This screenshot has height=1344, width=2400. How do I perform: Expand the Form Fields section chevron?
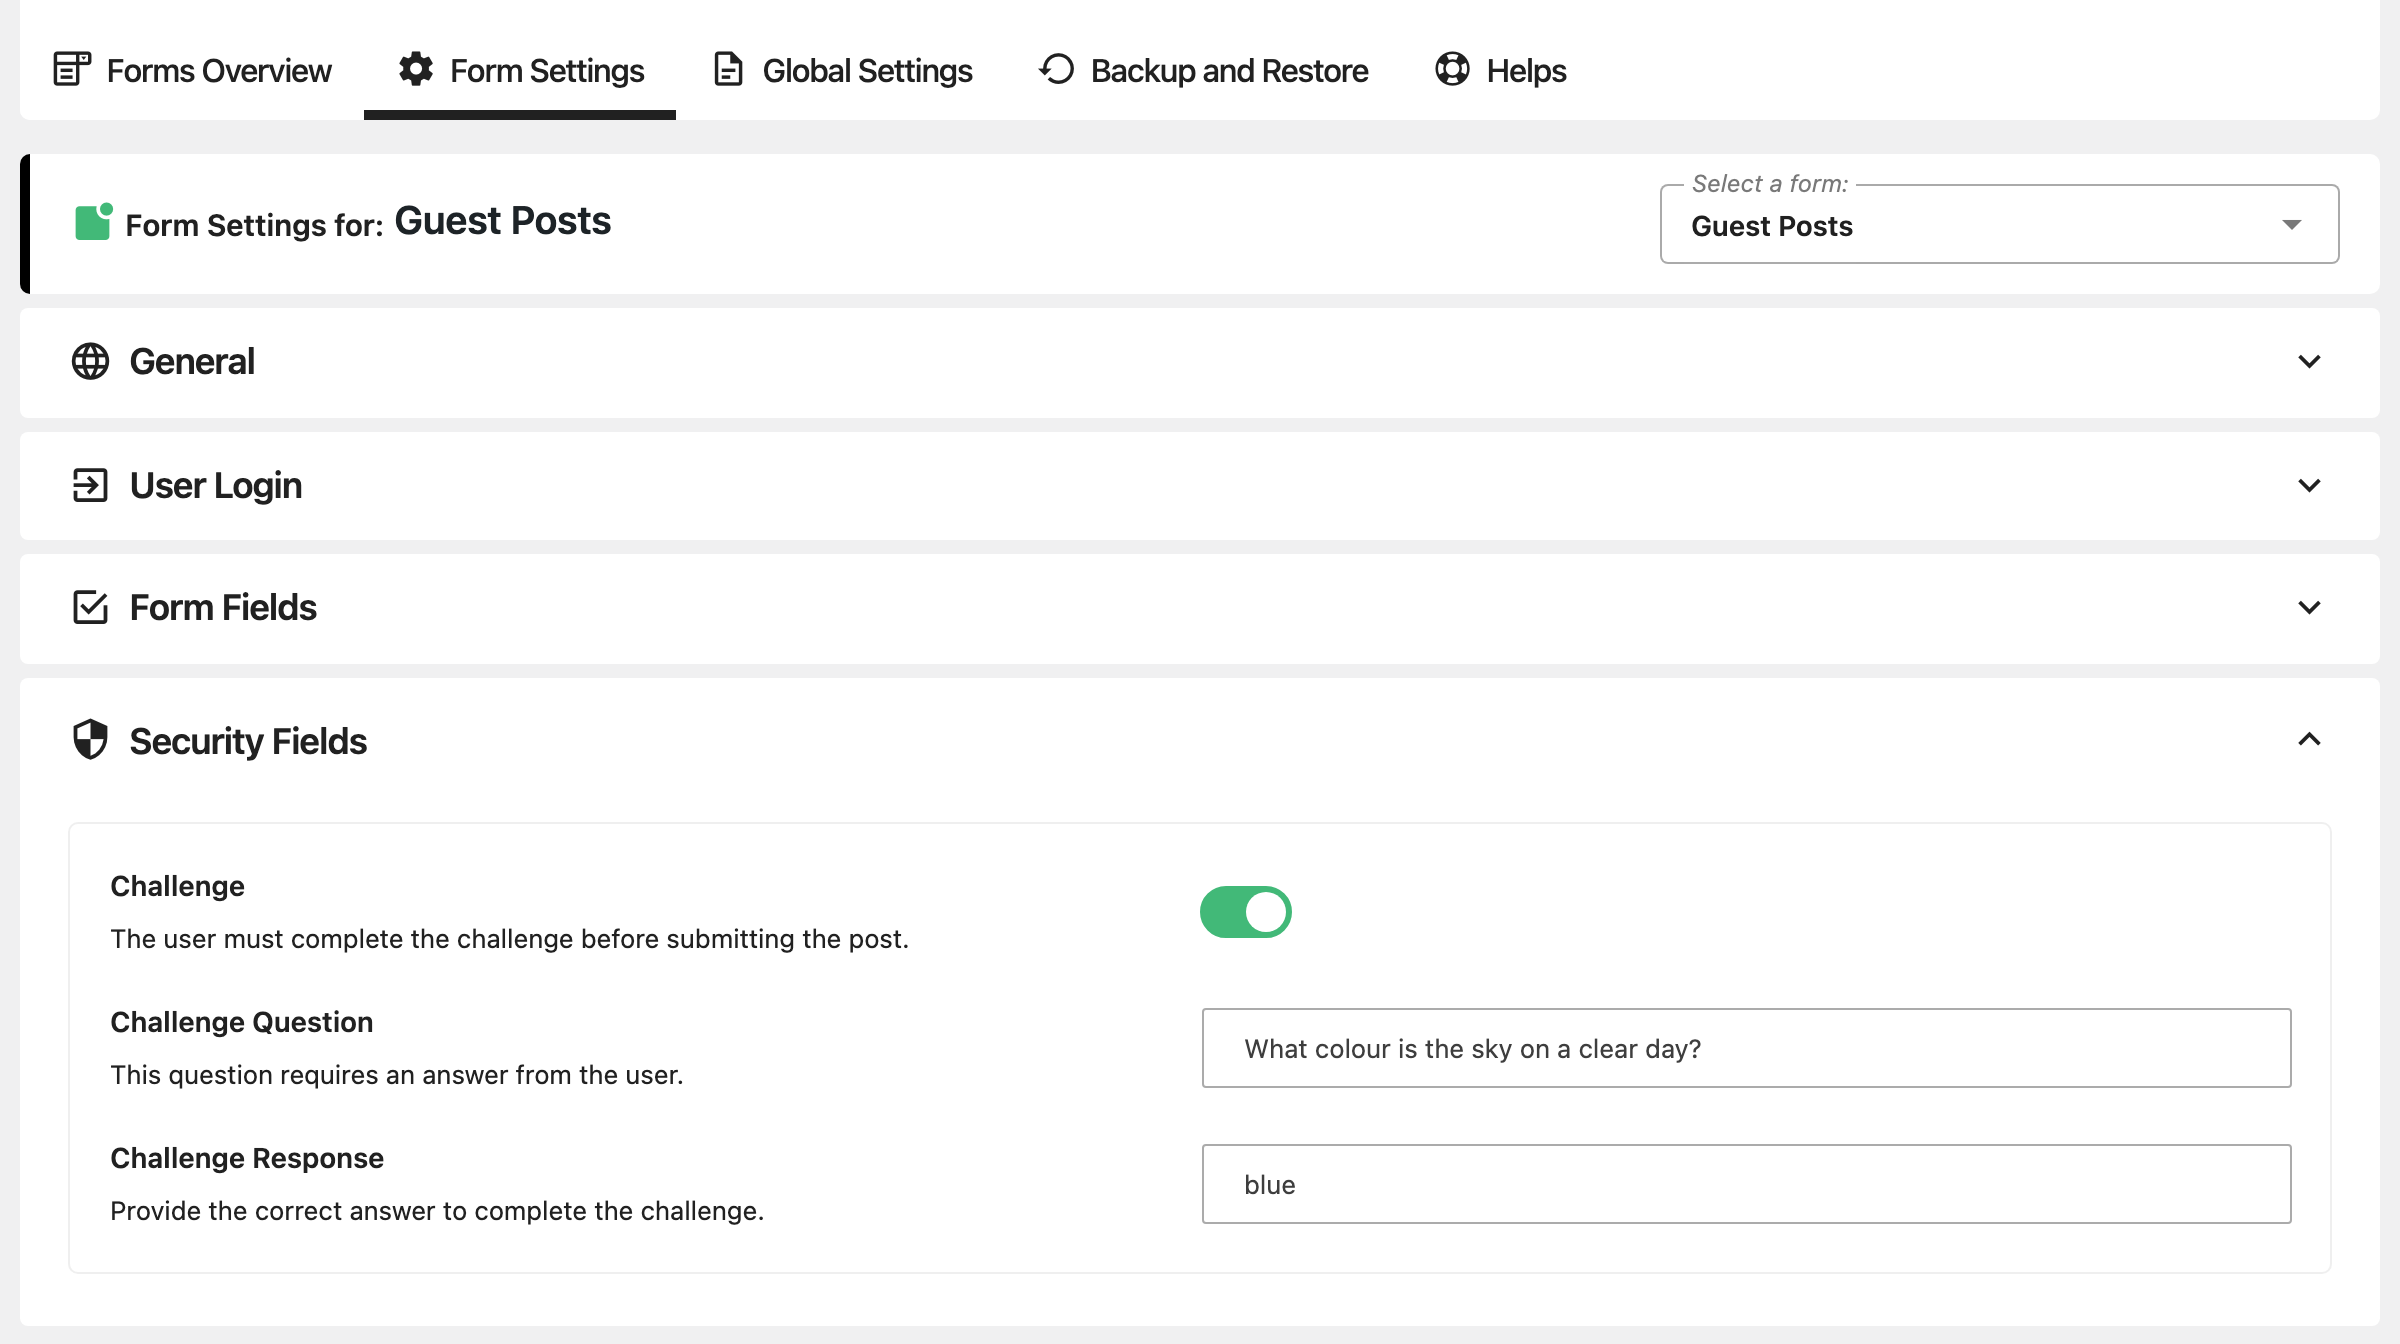coord(2309,607)
